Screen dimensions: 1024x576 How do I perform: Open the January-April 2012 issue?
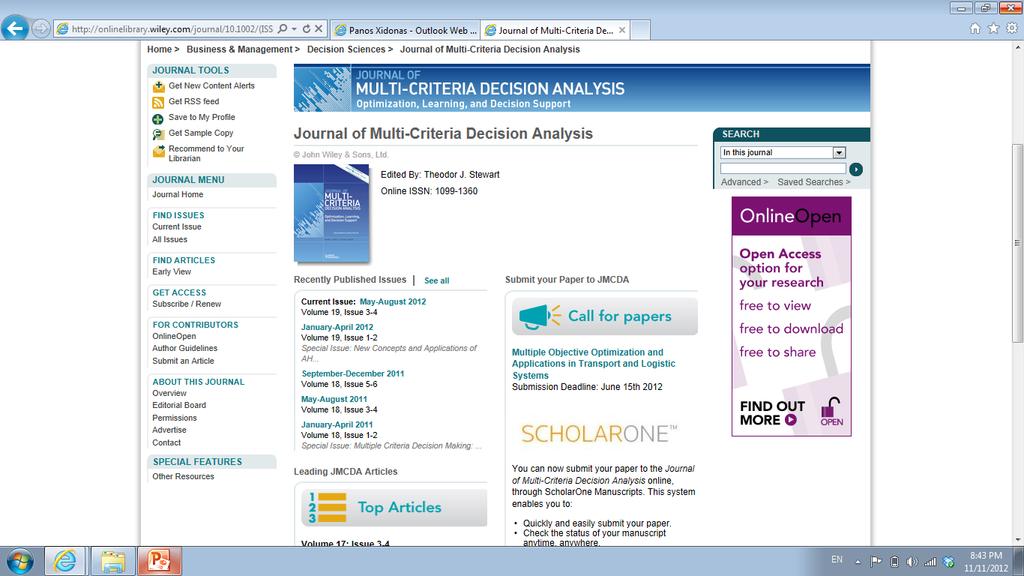point(337,327)
